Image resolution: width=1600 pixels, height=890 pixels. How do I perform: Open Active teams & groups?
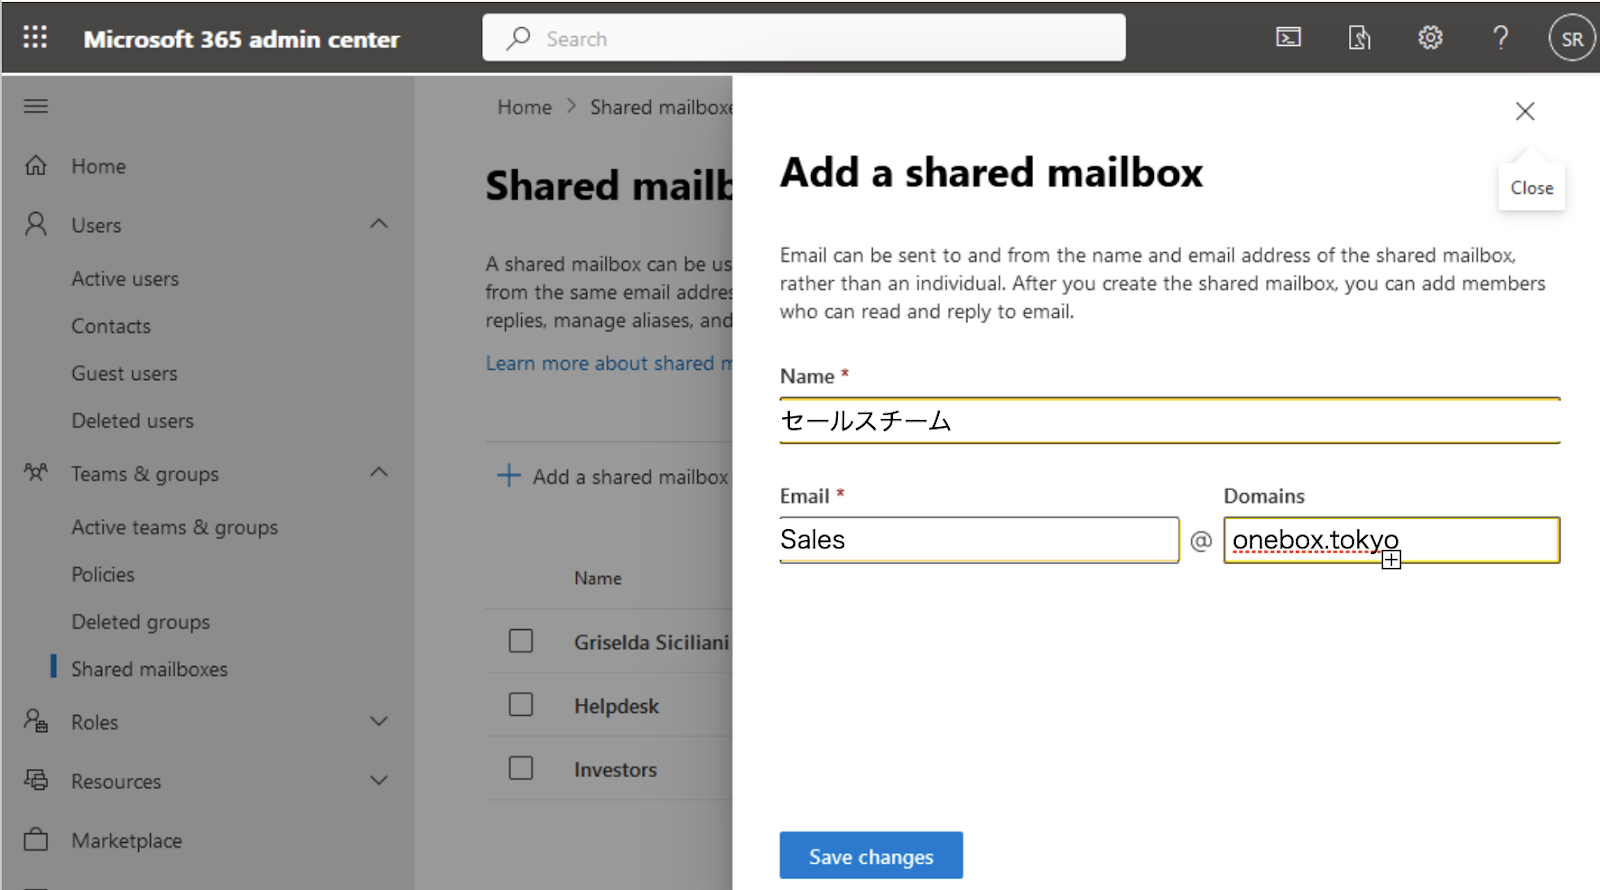174,527
